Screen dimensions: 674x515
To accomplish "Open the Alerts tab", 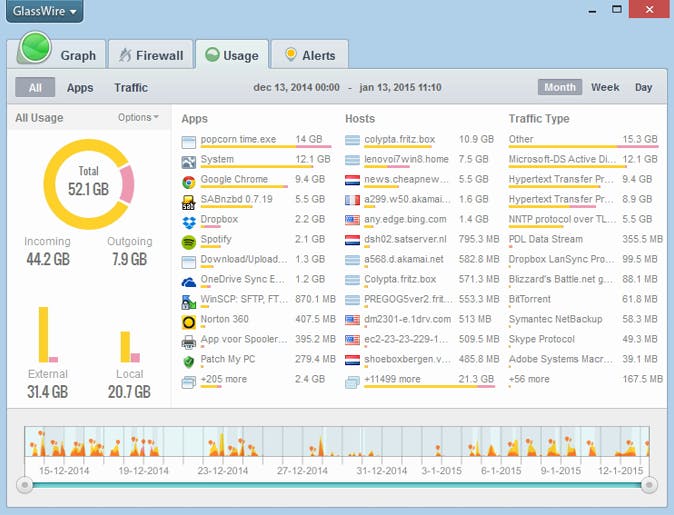I will click(310, 55).
